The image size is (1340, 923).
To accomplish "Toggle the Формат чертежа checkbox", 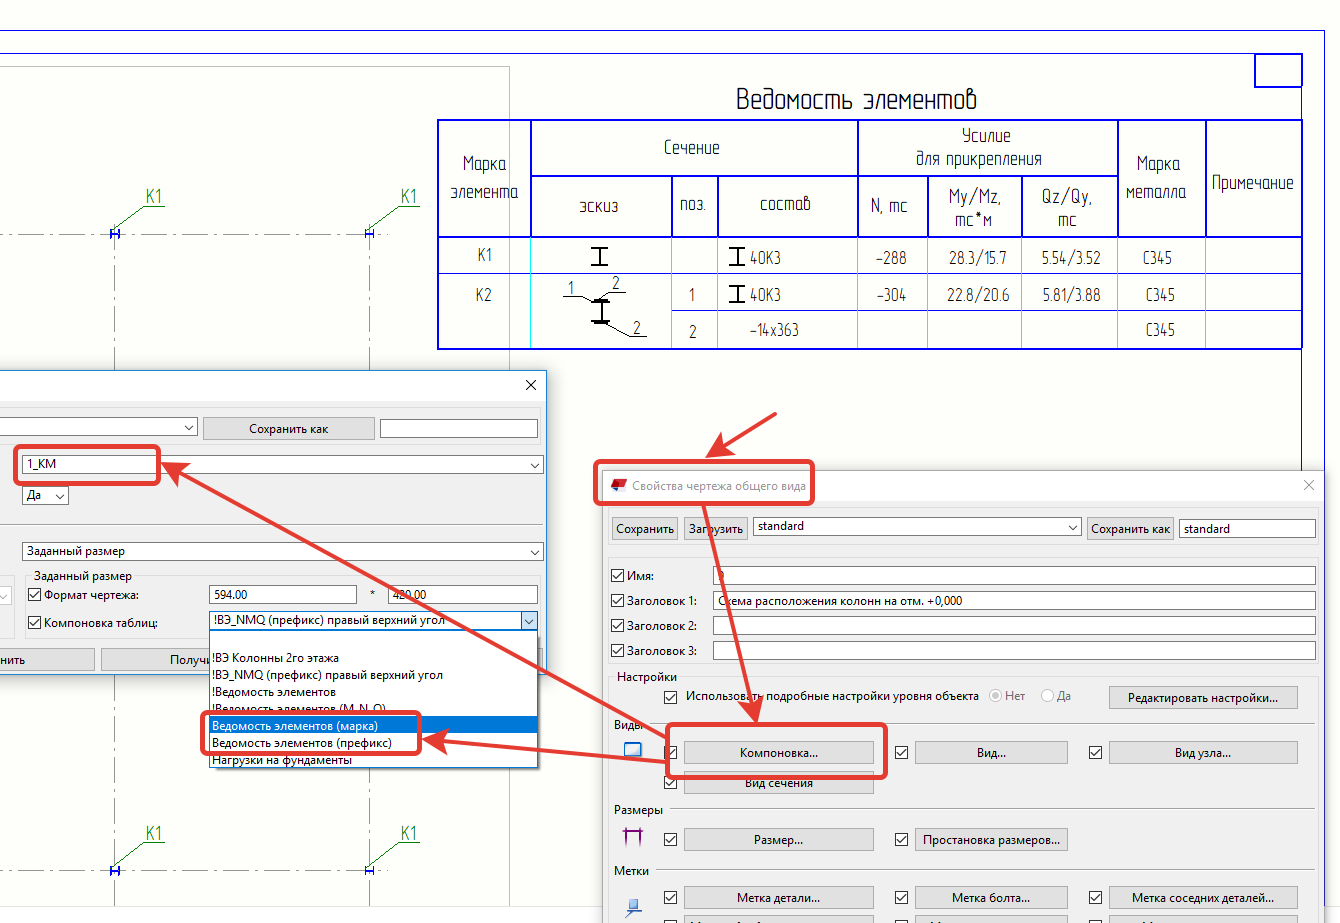I will click(35, 595).
